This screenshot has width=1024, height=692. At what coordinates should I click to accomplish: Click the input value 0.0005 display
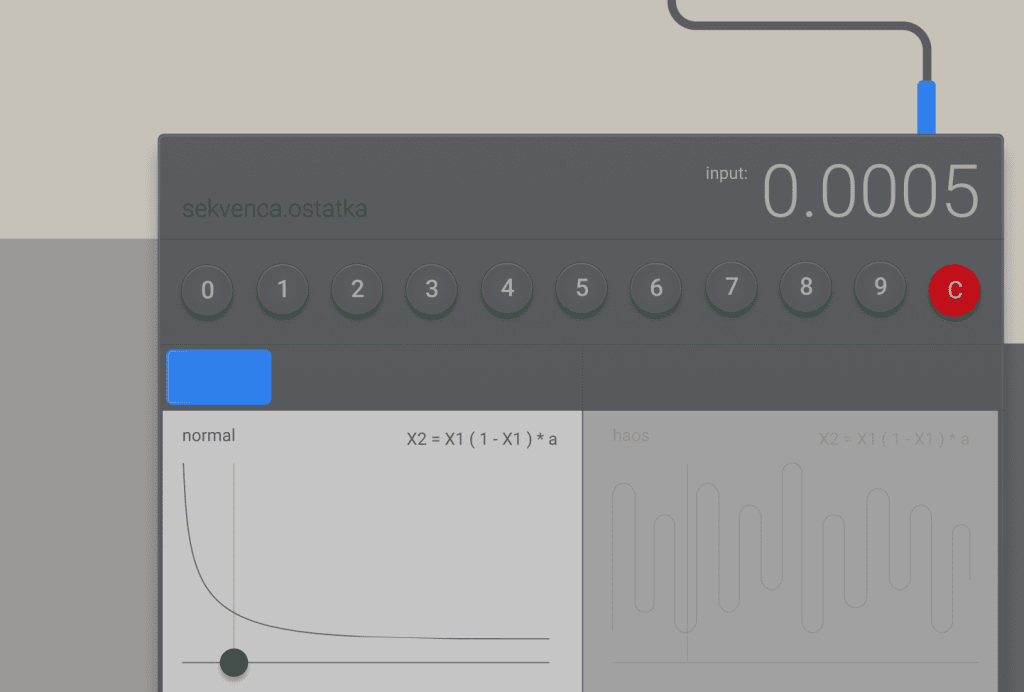[871, 192]
